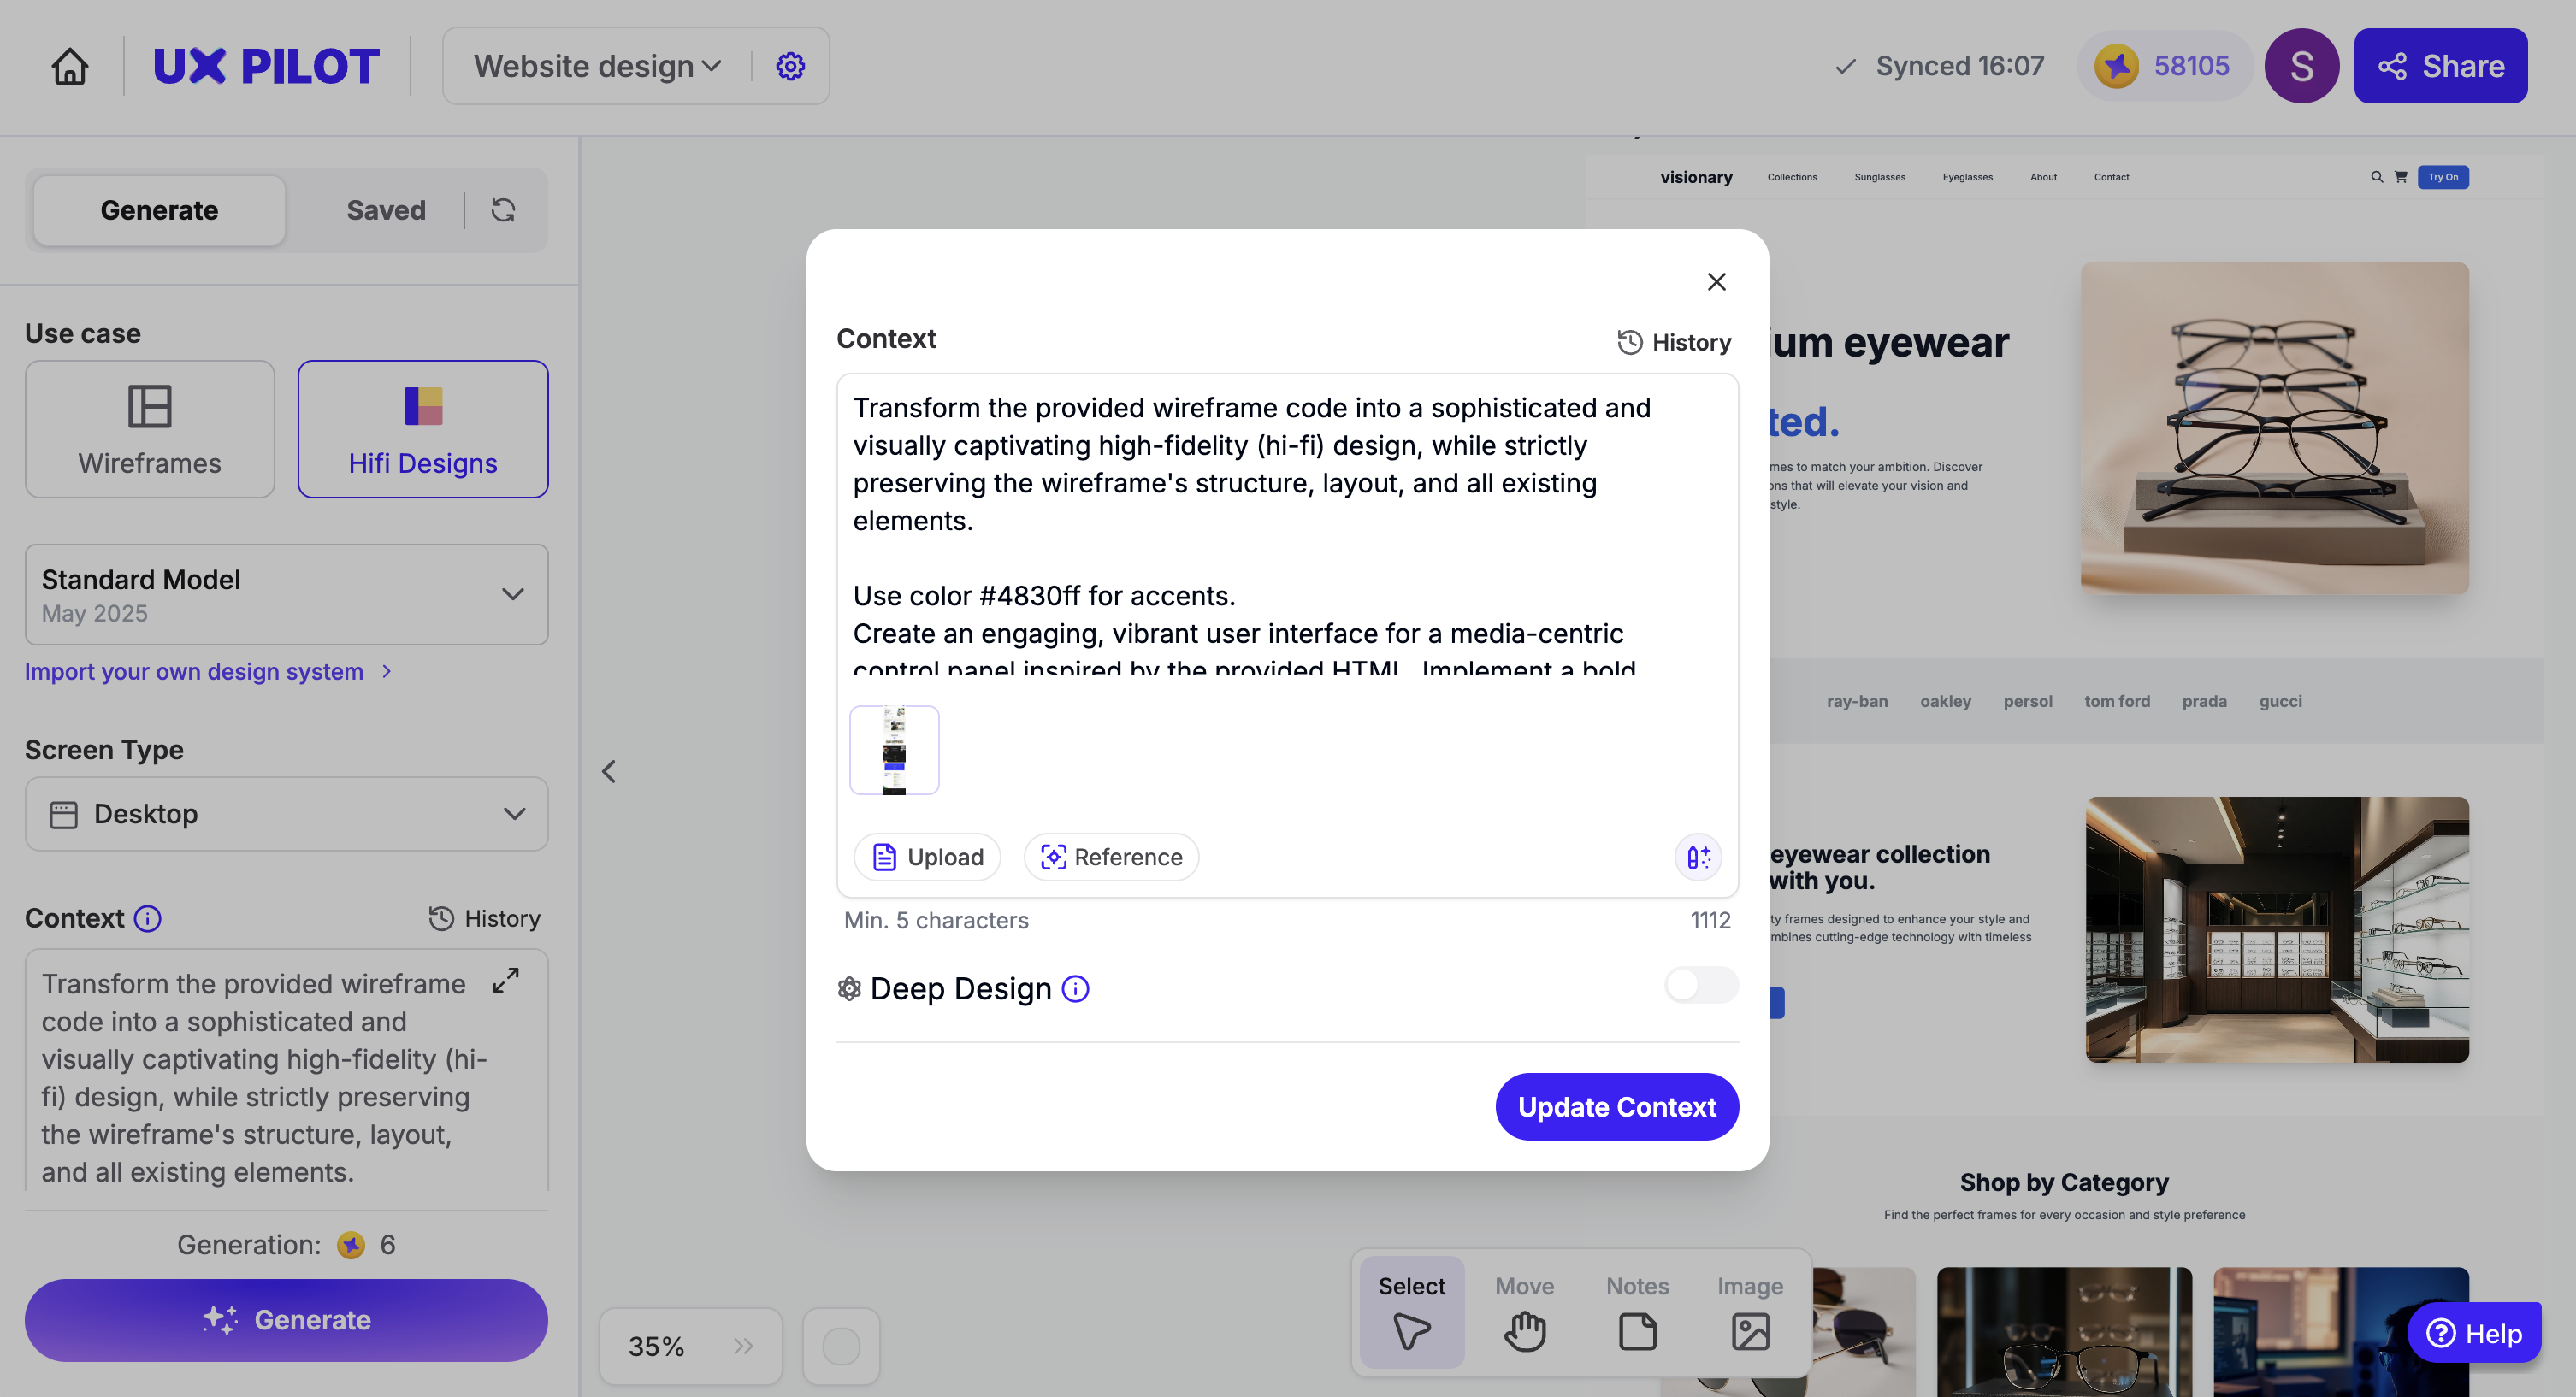Click the refresh icon beside Saved

pyautogui.click(x=503, y=210)
